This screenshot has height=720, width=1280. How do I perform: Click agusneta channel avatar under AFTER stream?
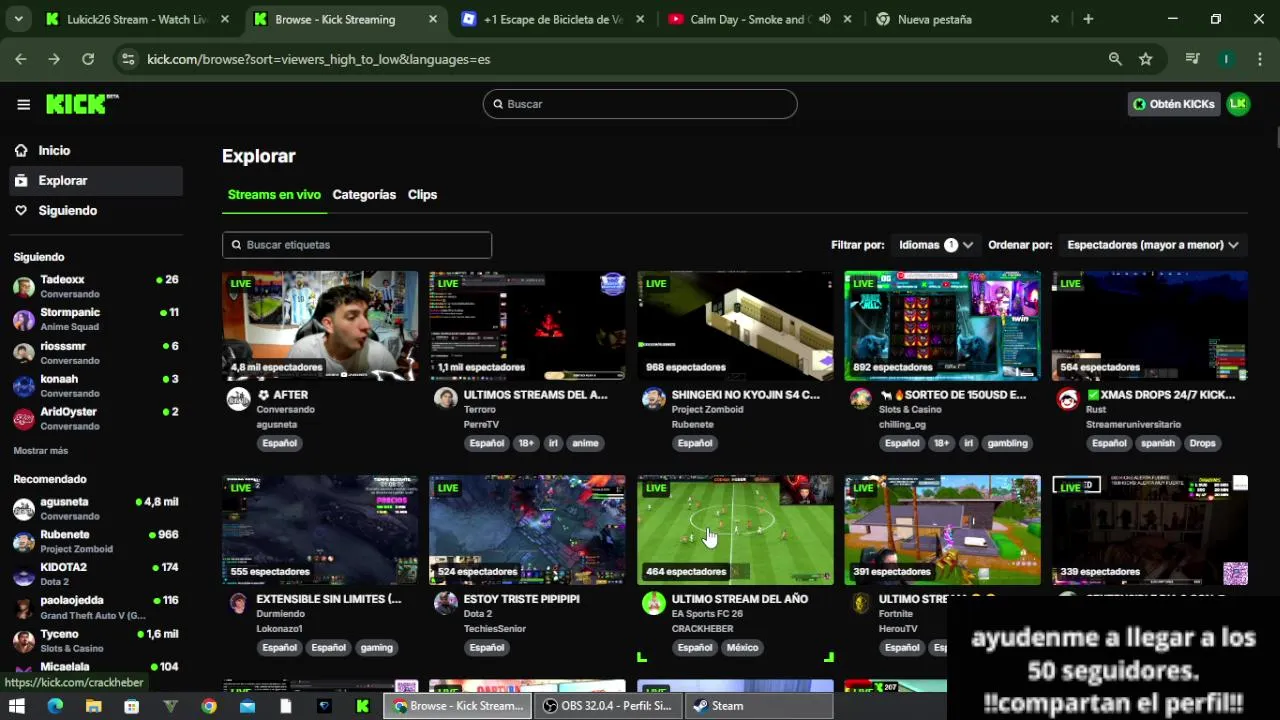click(238, 399)
